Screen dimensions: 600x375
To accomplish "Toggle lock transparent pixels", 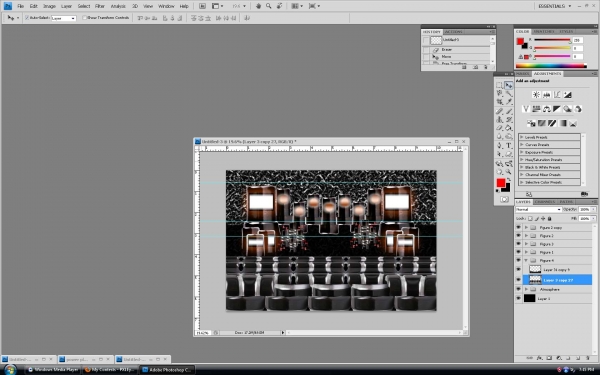I will pos(530,218).
